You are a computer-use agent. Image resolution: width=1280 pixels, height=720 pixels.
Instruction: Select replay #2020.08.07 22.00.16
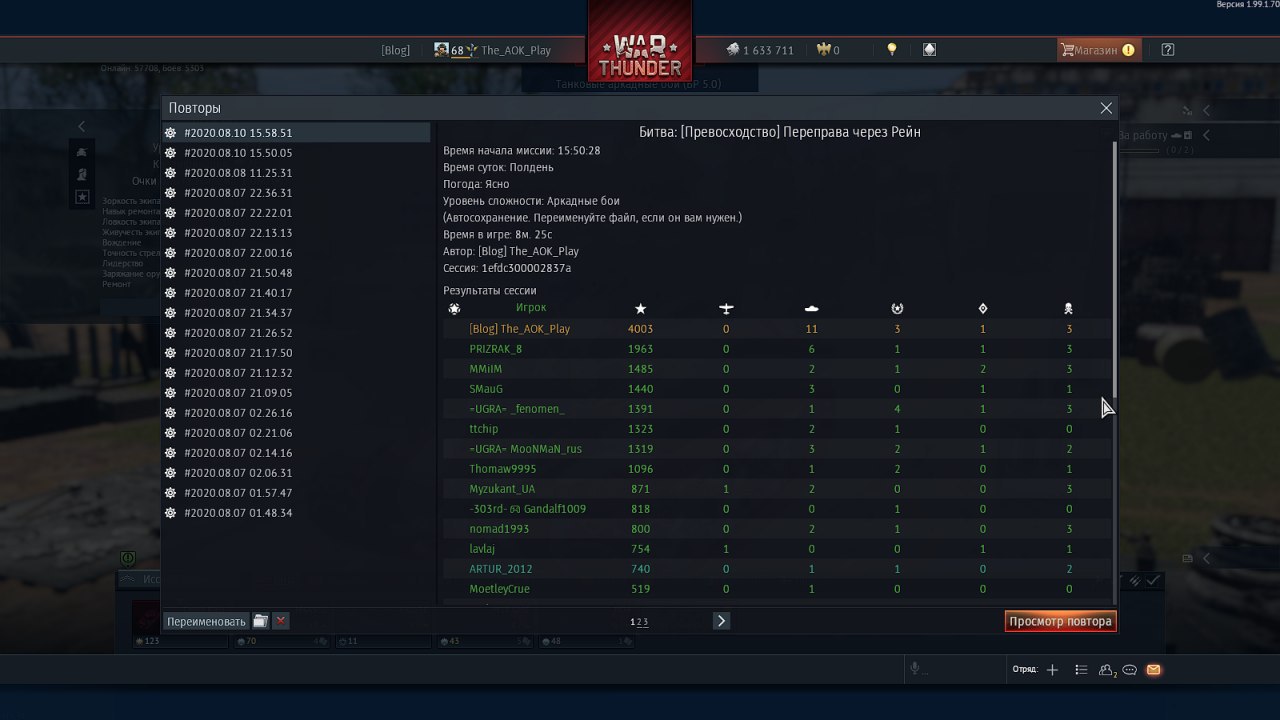296,253
